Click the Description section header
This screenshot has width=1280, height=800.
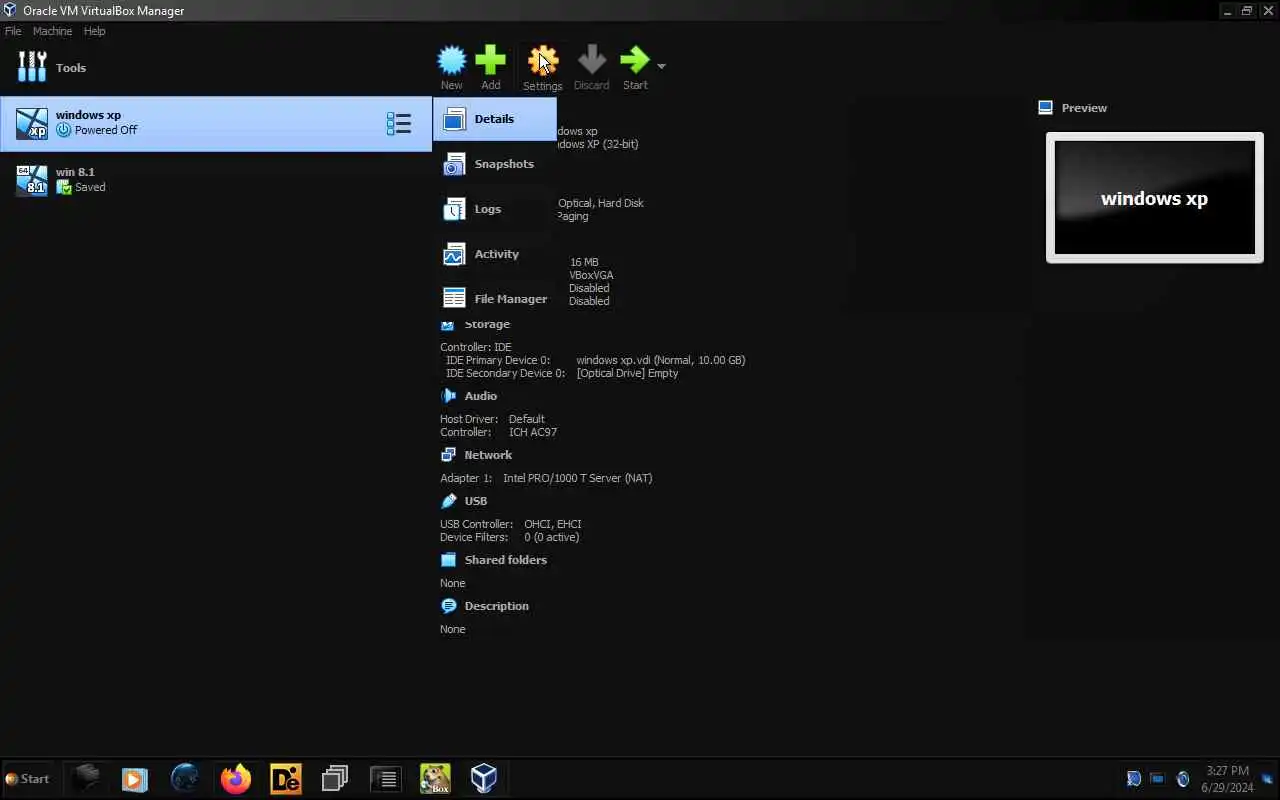point(497,606)
